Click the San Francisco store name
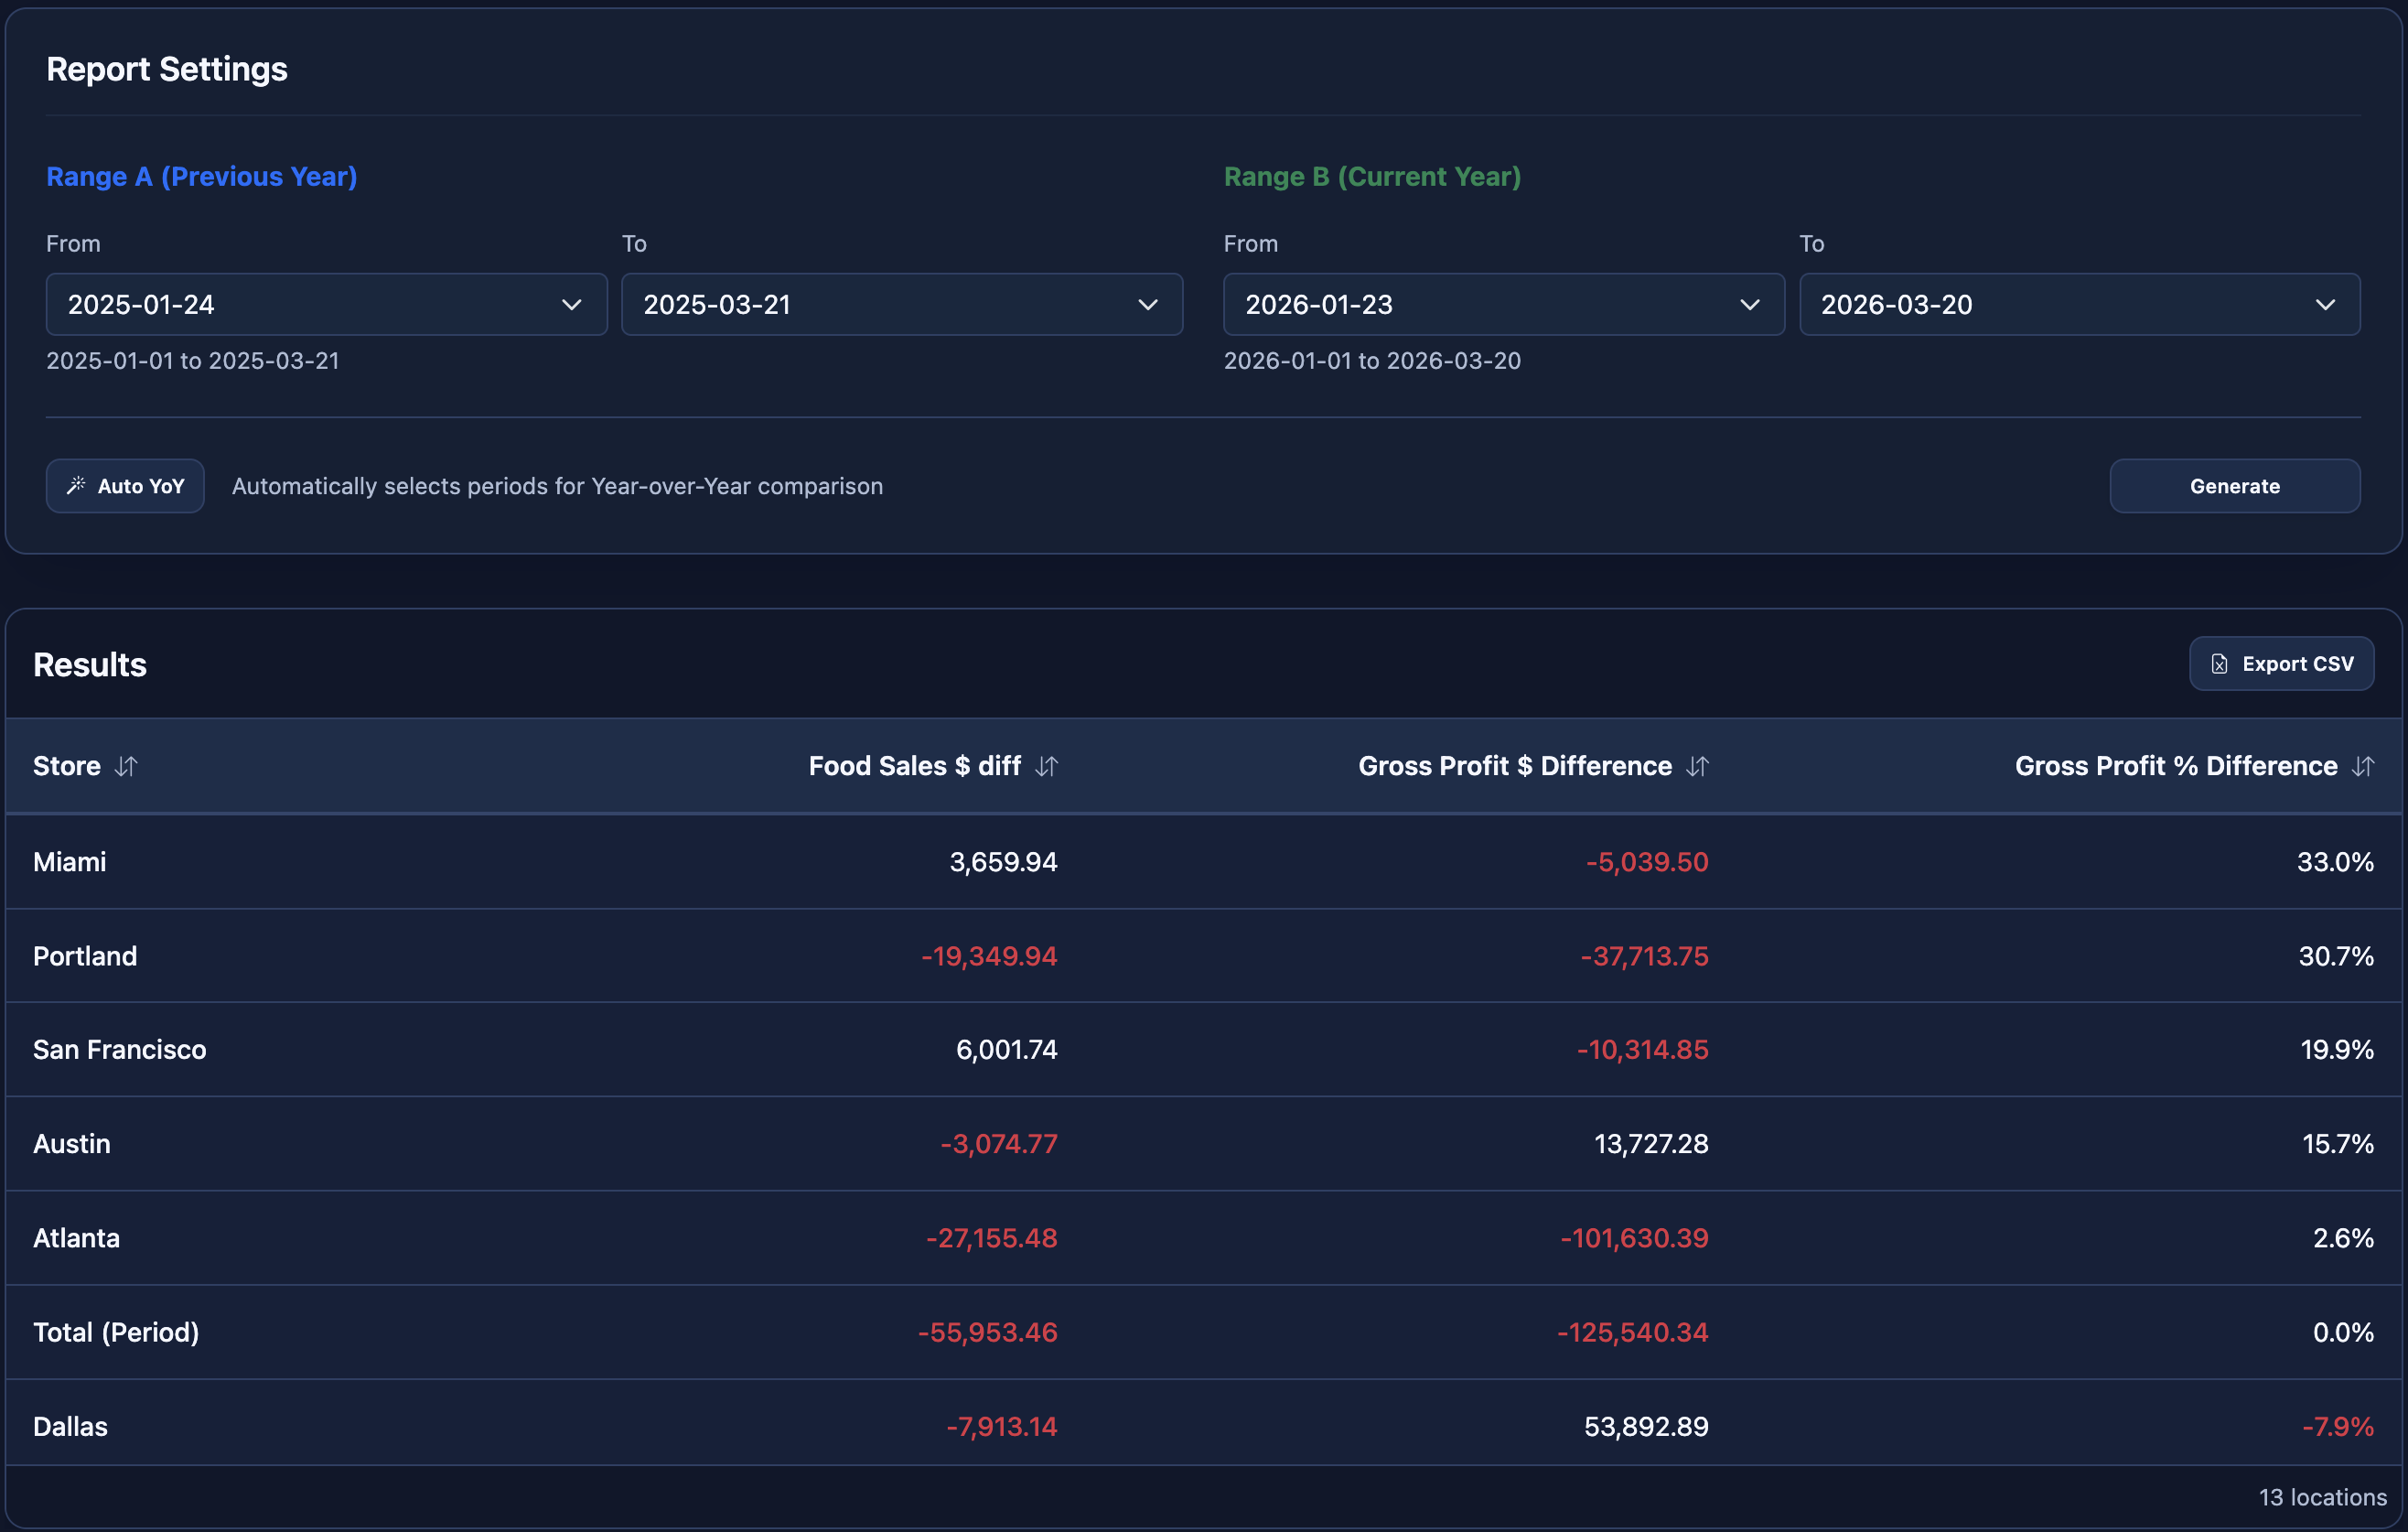This screenshot has height=1532, width=2408. 120,1050
